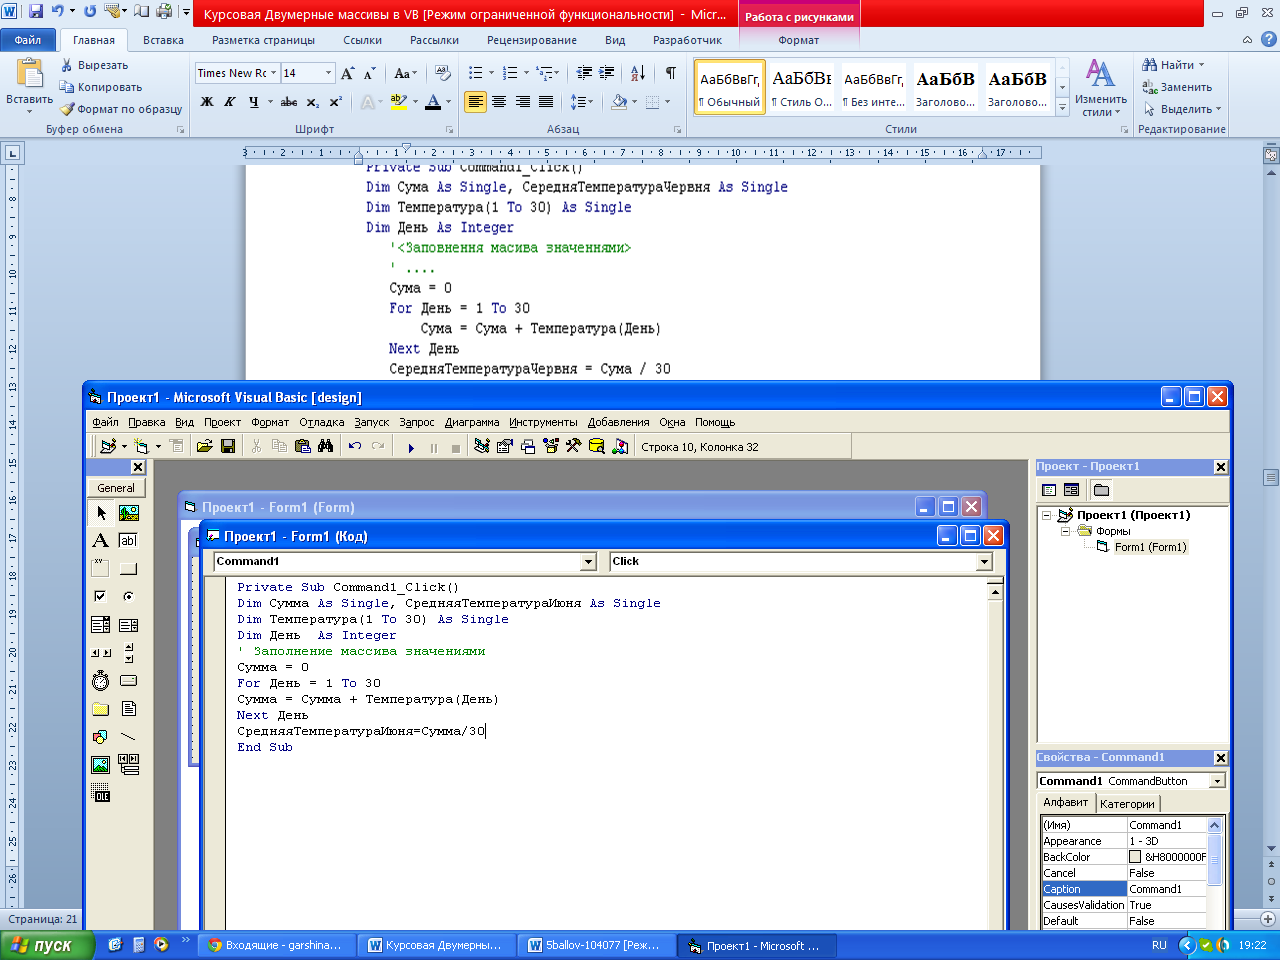Save the project using the Visual Basic toolbar
Screen dimensions: 1280x960
[x=228, y=447]
